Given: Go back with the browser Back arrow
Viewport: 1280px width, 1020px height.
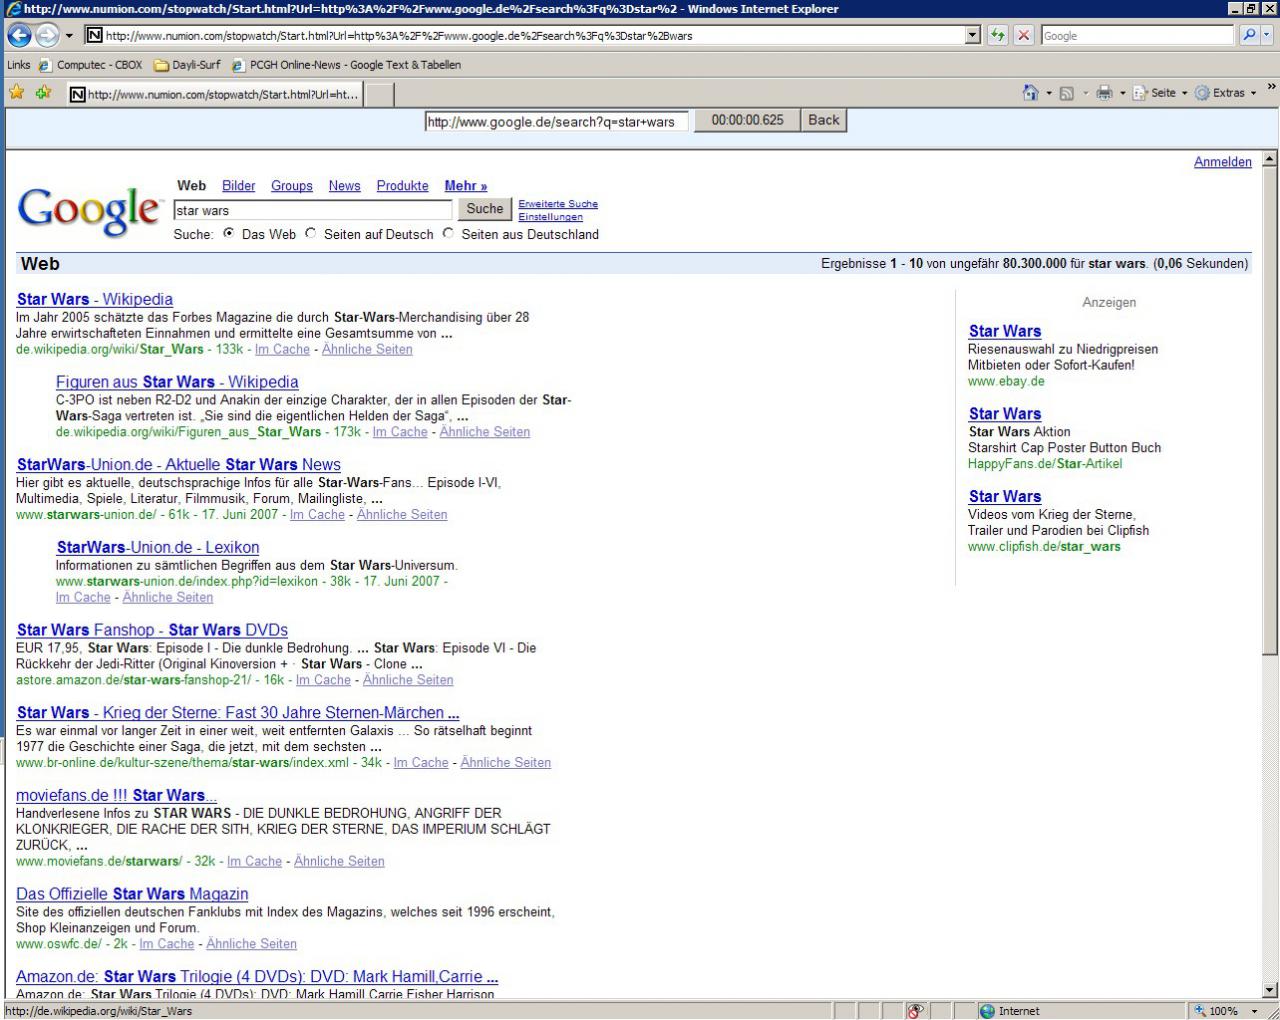Looking at the screenshot, I should pos(19,35).
